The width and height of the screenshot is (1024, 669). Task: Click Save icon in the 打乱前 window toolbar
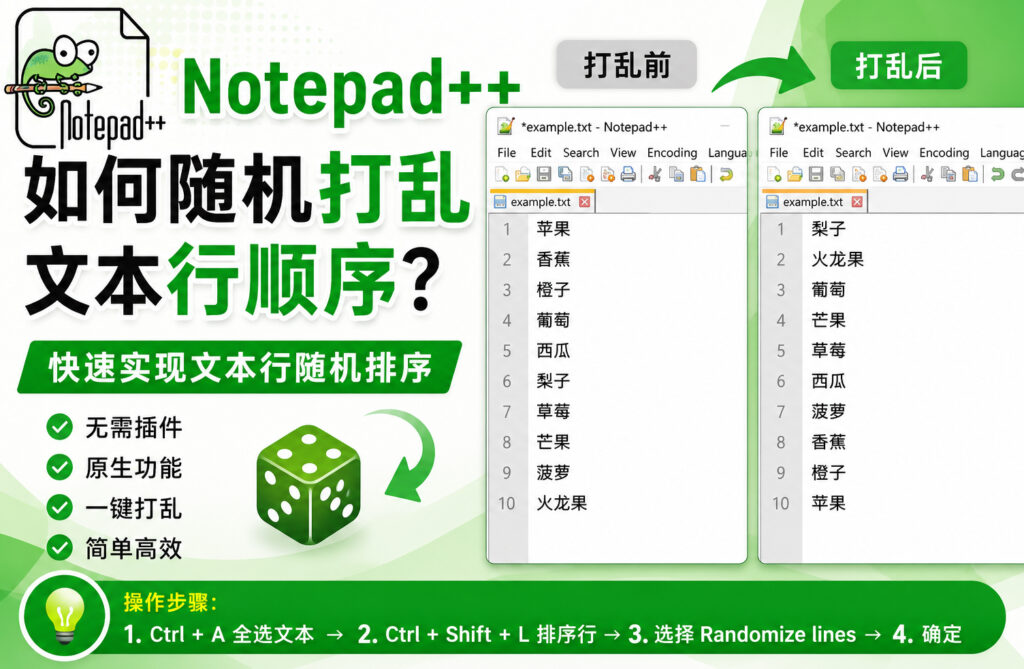[544, 174]
